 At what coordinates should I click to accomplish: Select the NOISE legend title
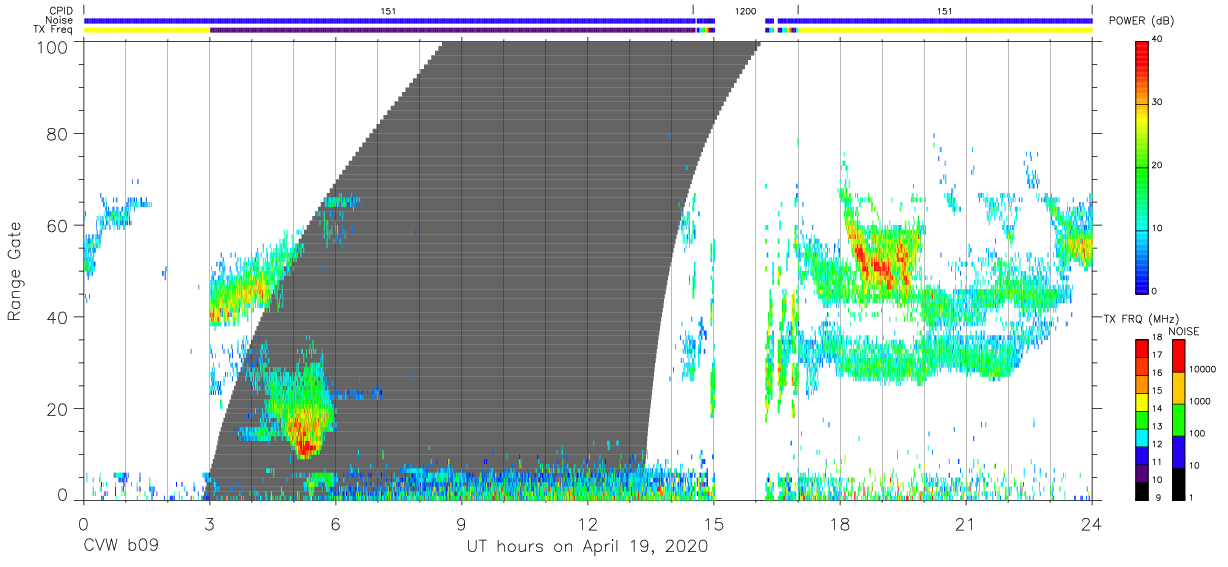[x=1184, y=332]
